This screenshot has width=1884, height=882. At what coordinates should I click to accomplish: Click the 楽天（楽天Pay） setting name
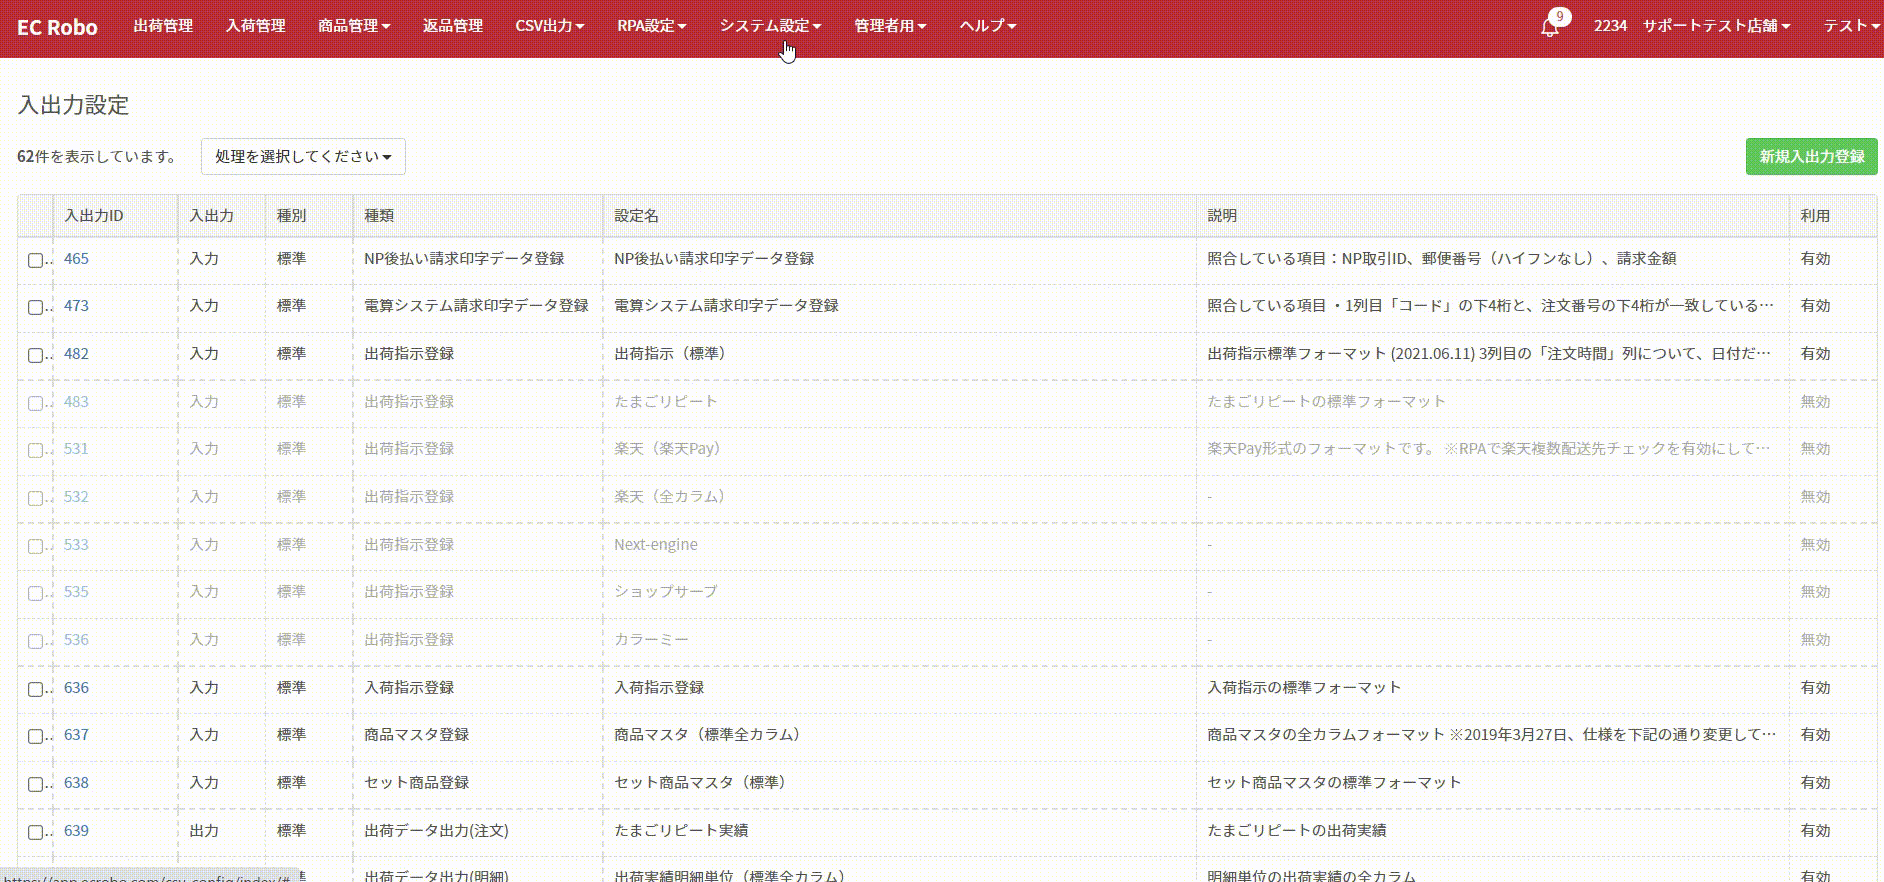(x=671, y=449)
